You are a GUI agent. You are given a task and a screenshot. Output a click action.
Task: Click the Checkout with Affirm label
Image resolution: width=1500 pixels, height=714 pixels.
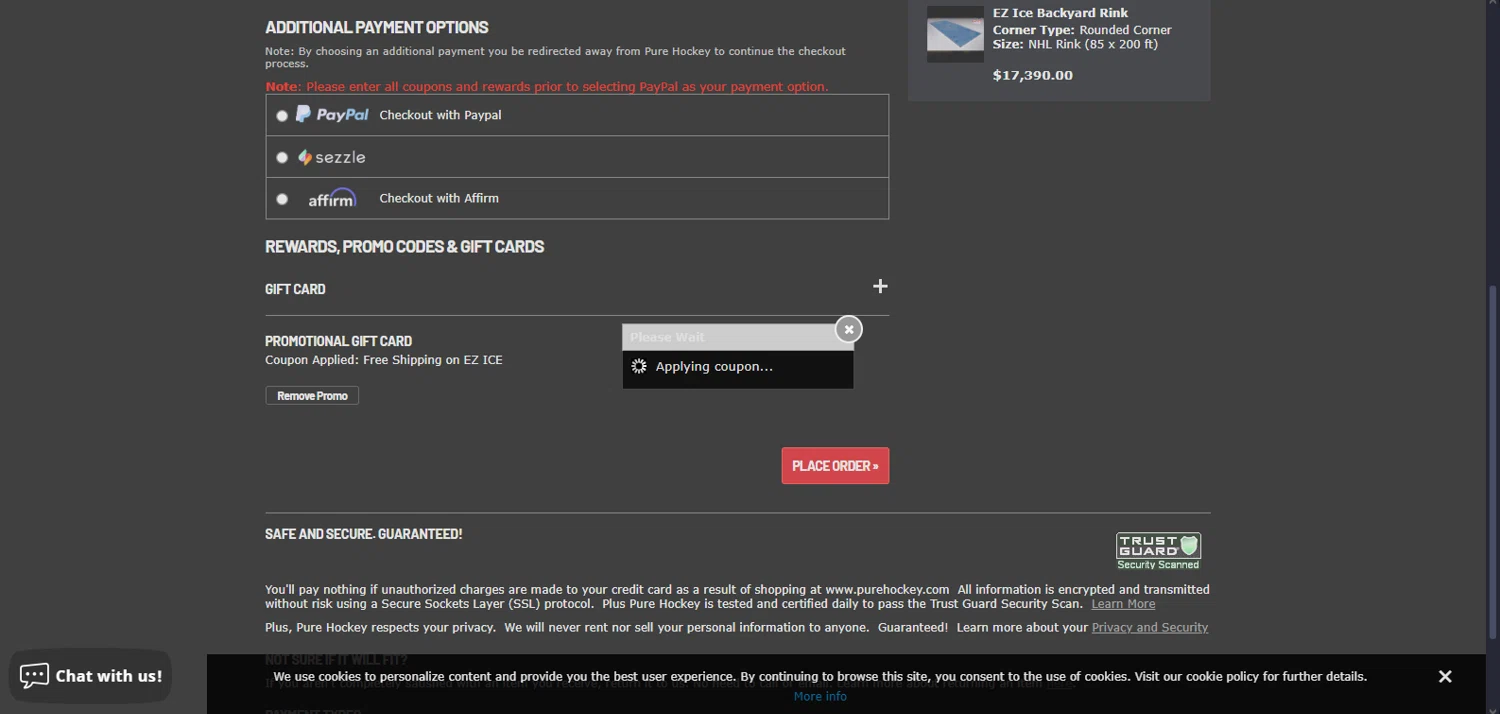pos(439,198)
